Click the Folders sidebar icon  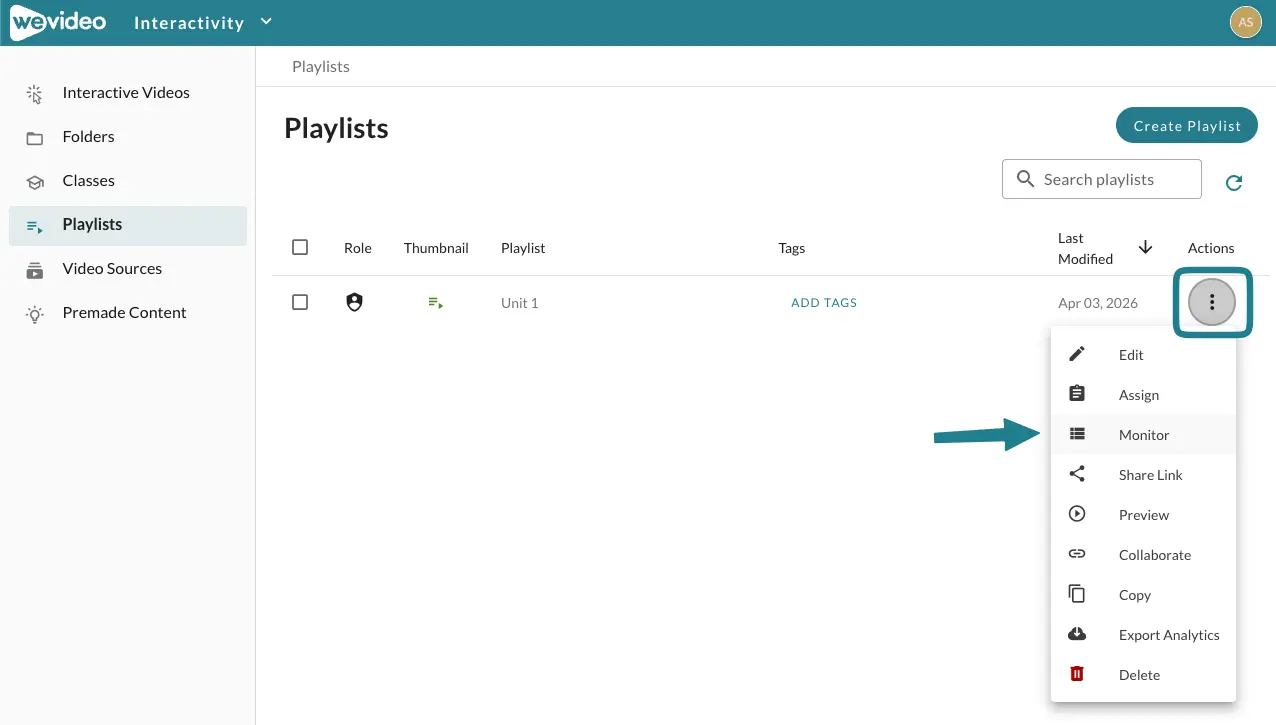tap(35, 137)
